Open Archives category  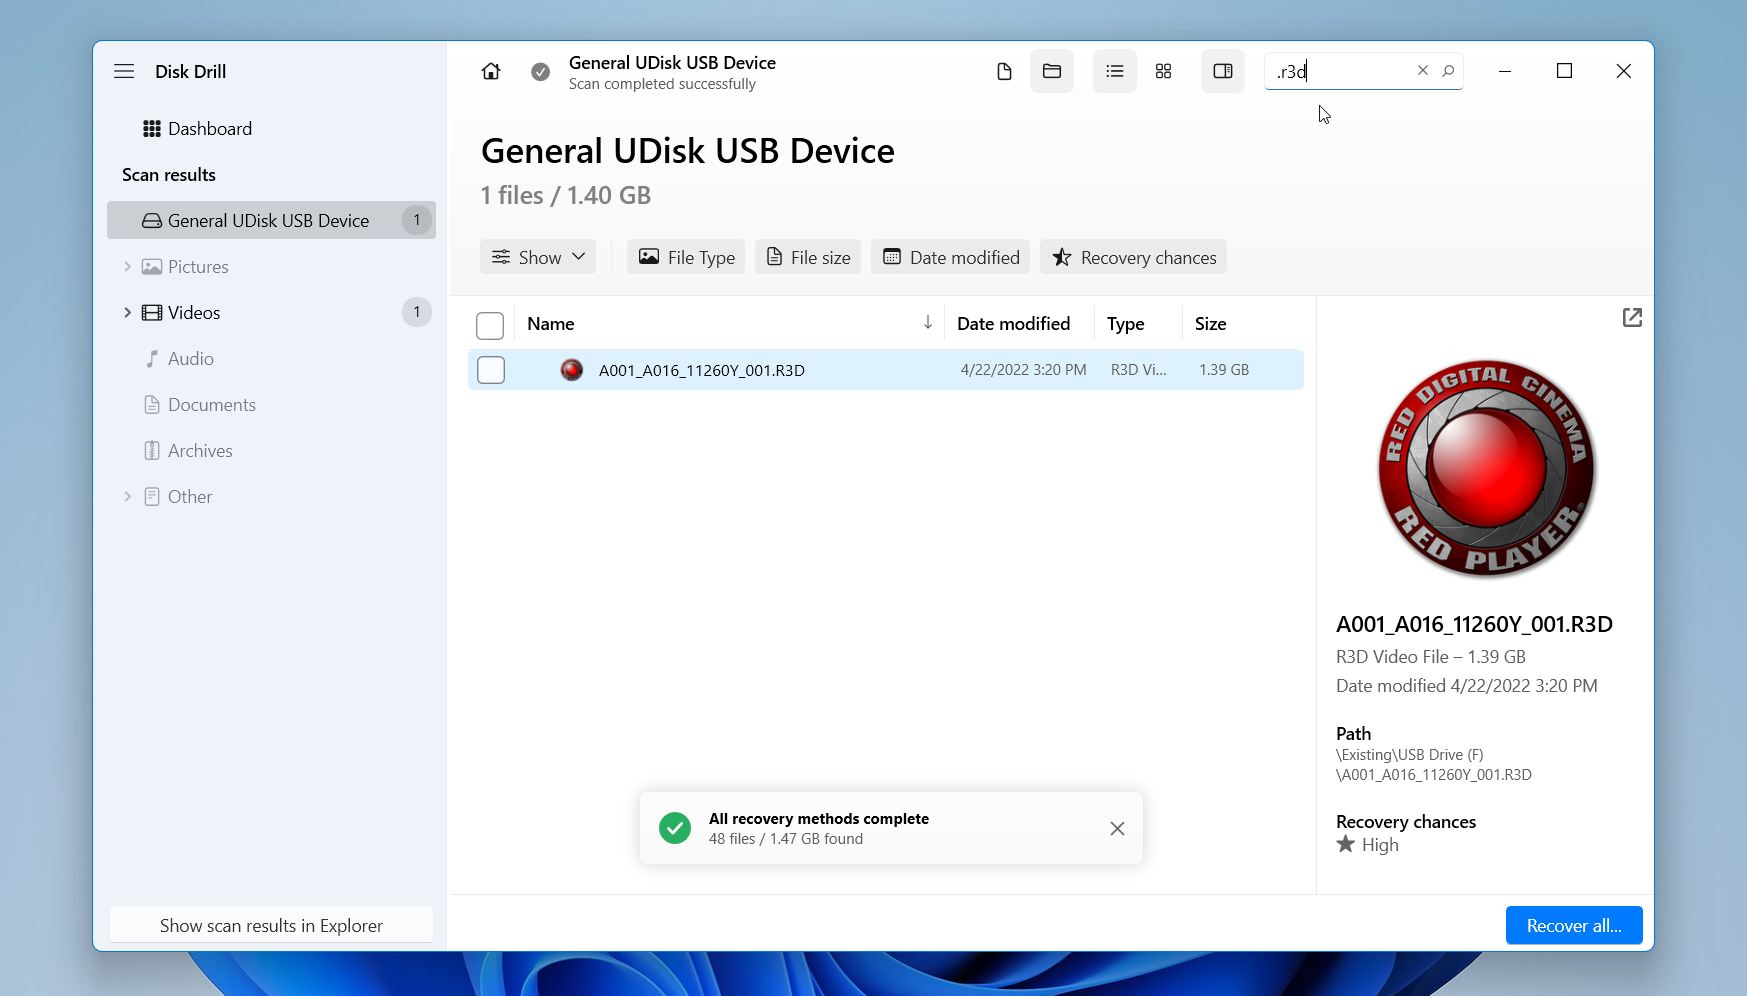click(x=199, y=450)
